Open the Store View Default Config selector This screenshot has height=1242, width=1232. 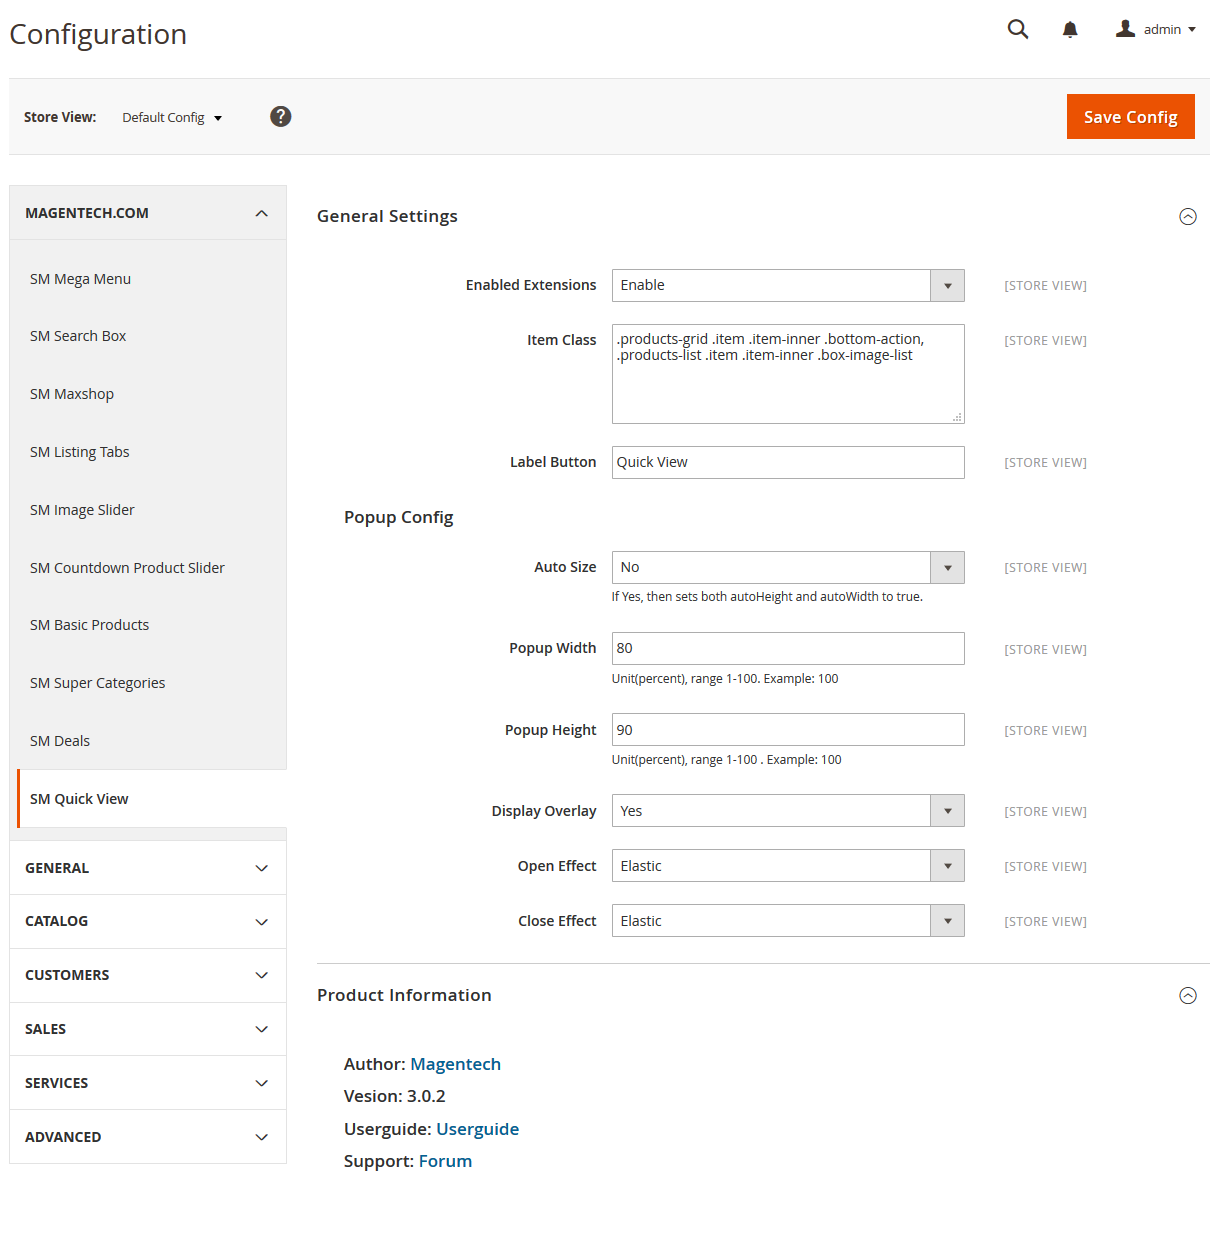tap(172, 118)
